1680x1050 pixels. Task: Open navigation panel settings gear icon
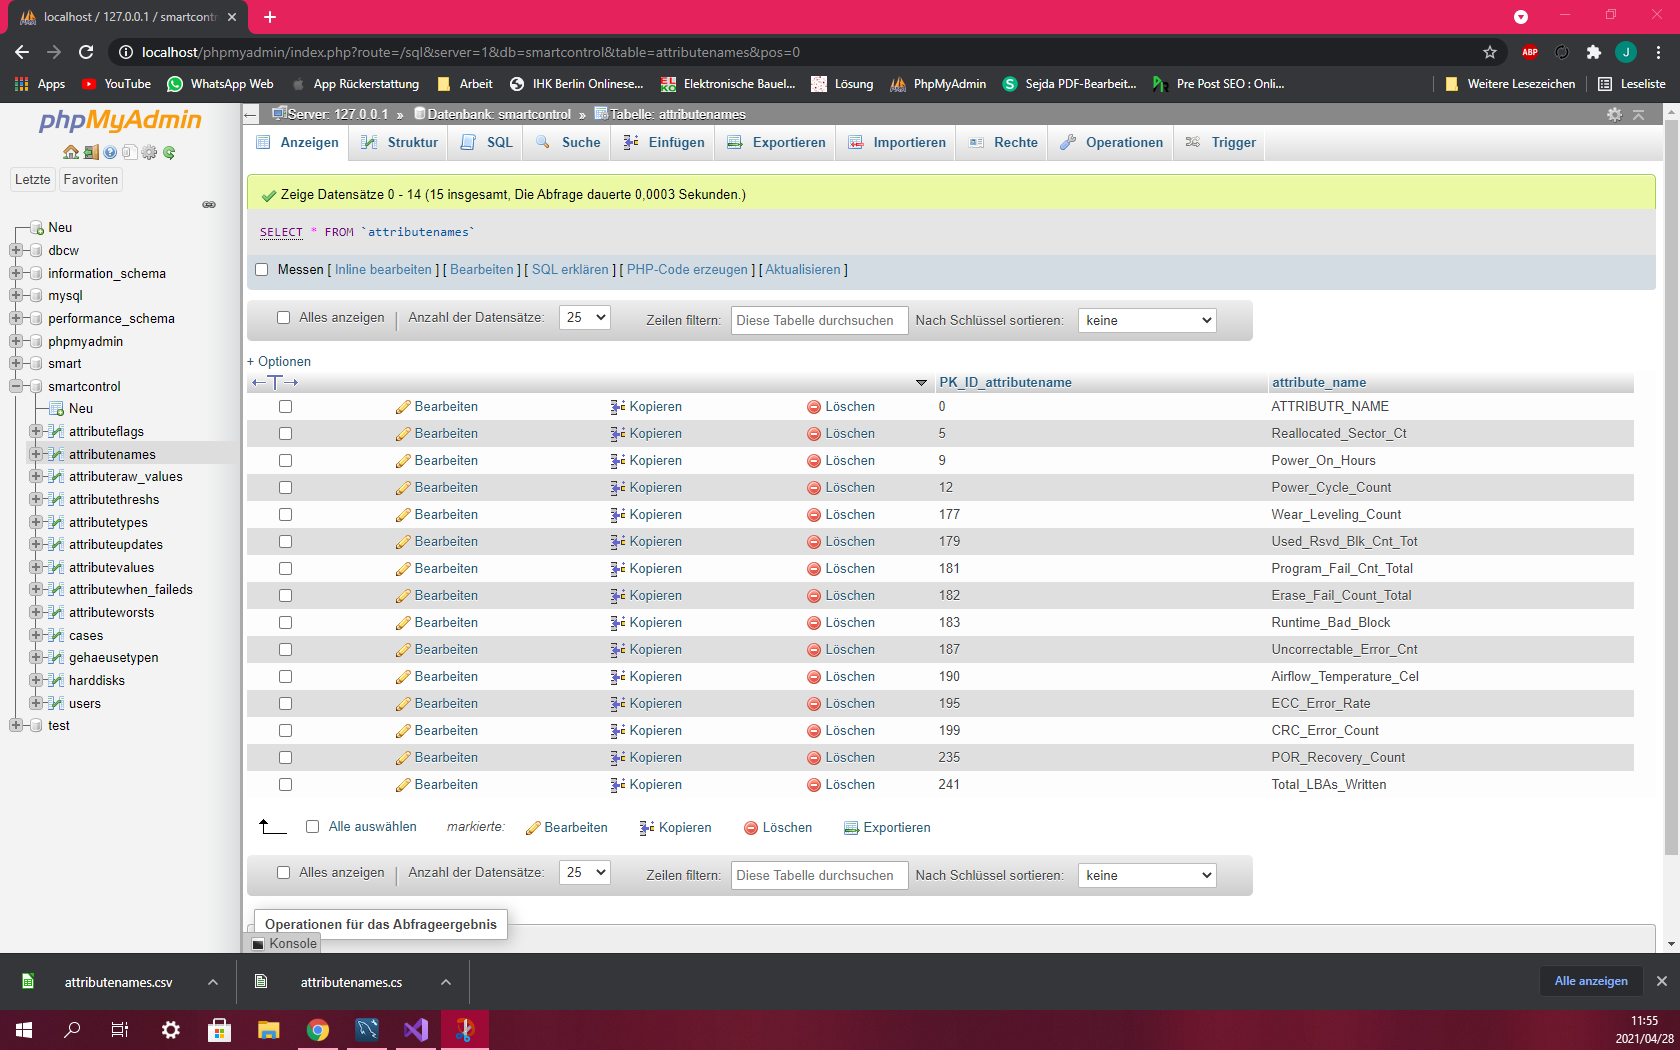coord(149,152)
